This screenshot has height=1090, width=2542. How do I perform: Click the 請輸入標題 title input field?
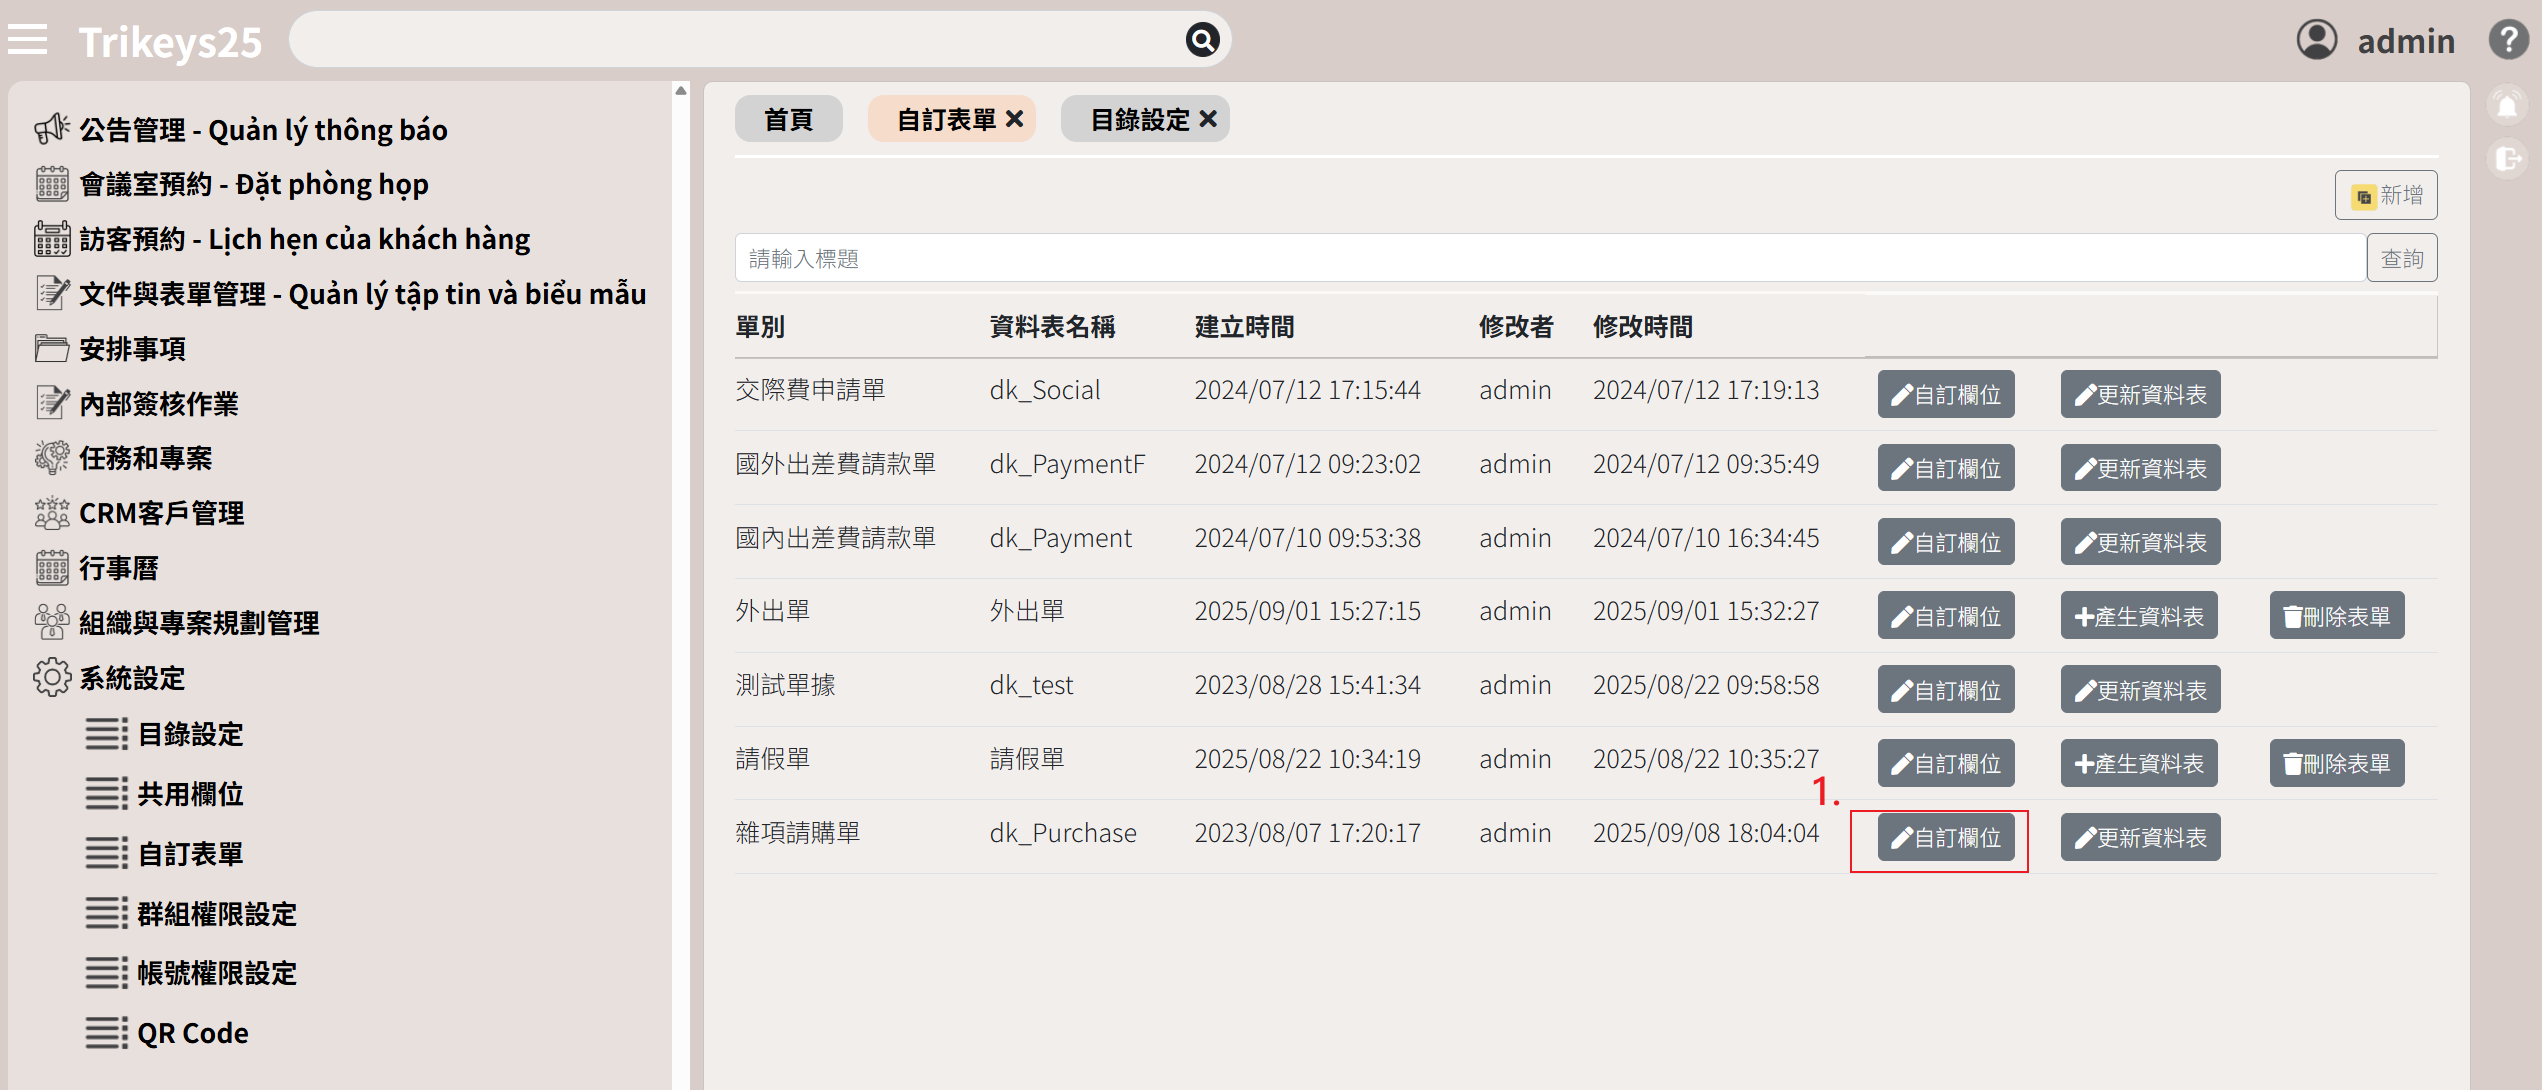click(1549, 259)
